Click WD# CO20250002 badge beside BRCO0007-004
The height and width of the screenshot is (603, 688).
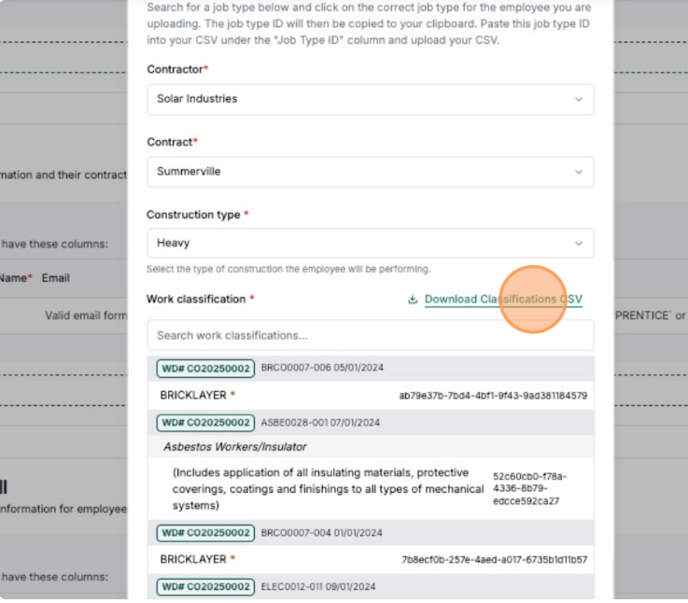205,533
